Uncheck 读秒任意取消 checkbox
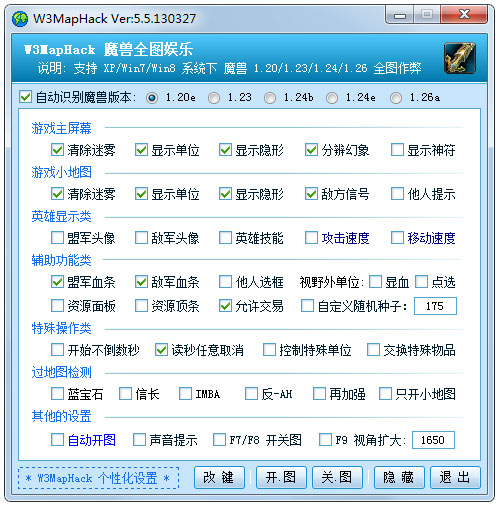 pyautogui.click(x=161, y=350)
